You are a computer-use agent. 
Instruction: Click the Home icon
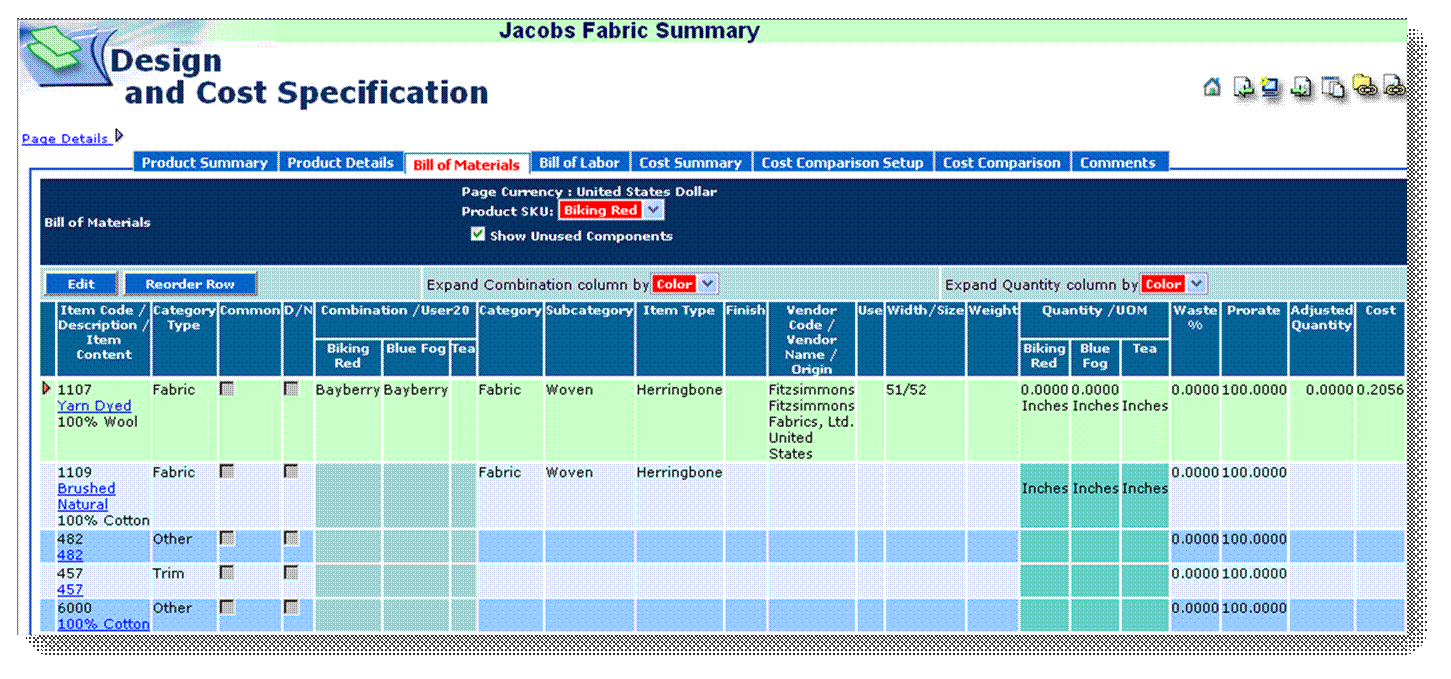click(x=1212, y=88)
